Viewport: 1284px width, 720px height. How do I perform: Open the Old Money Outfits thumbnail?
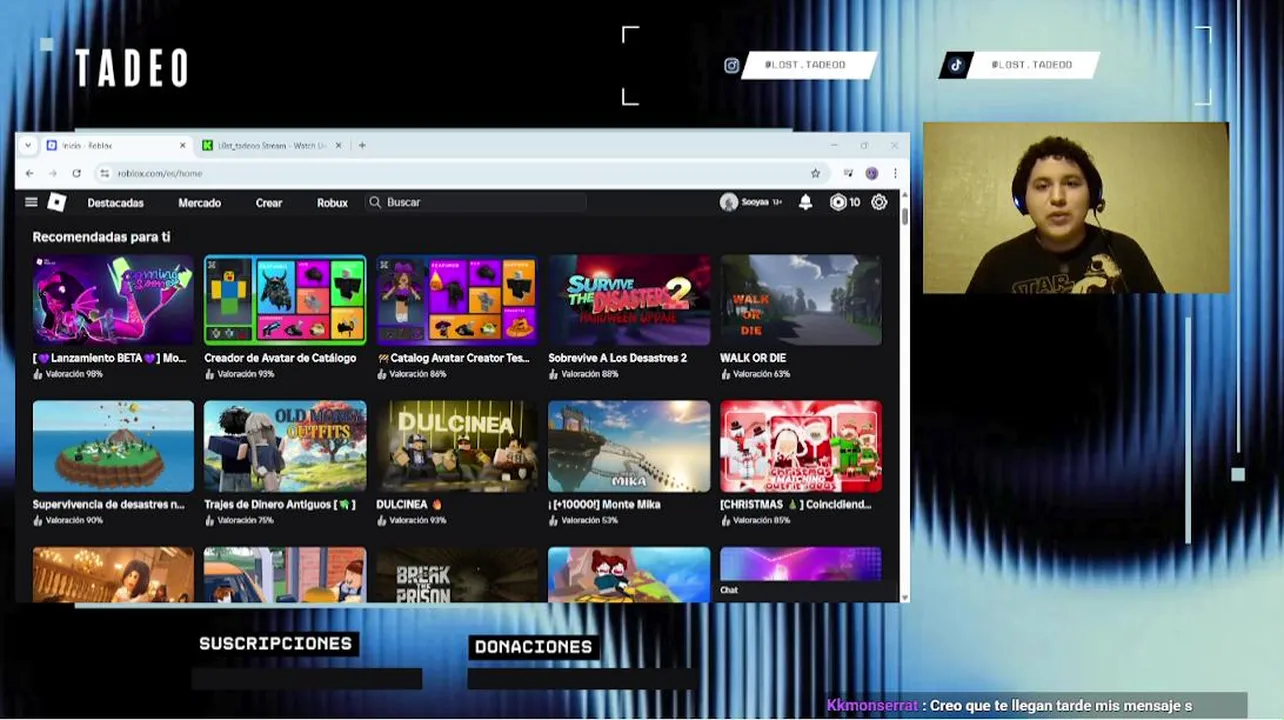tap(285, 446)
